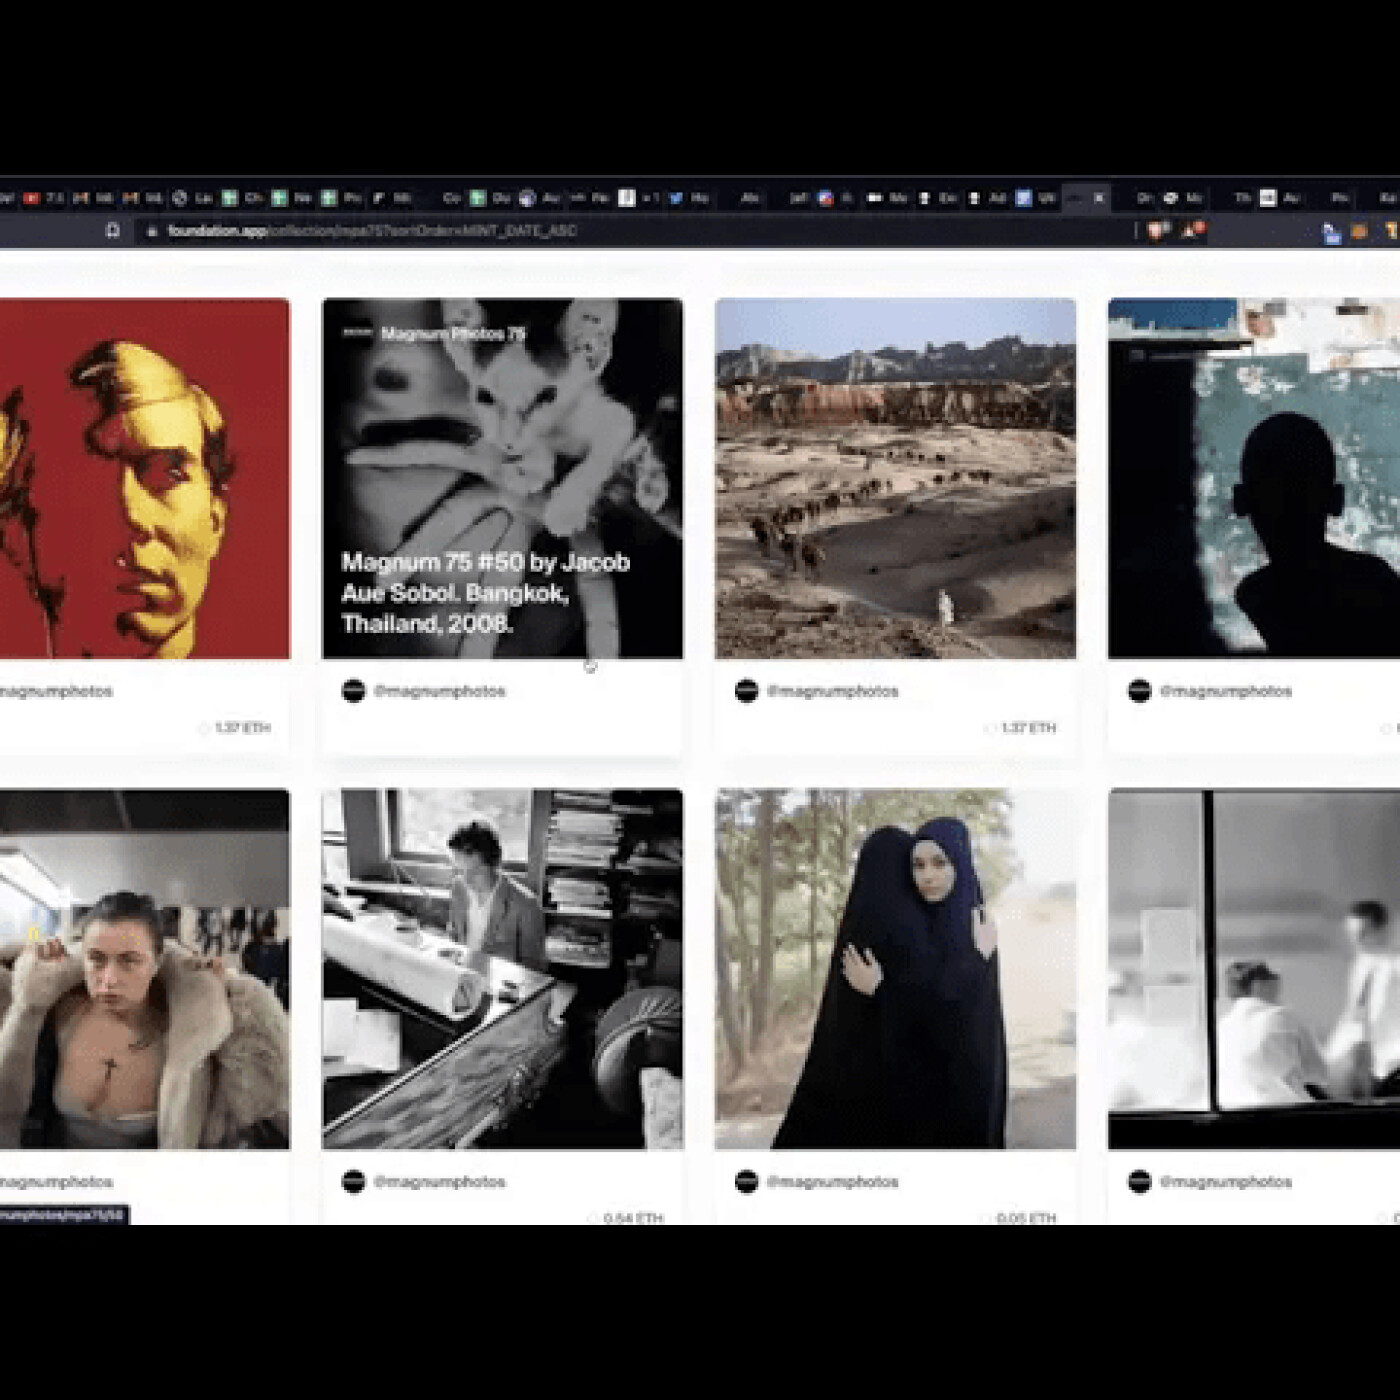Open the red and yellow portrait artwork
This screenshot has height=1400, width=1400.
coord(144,478)
